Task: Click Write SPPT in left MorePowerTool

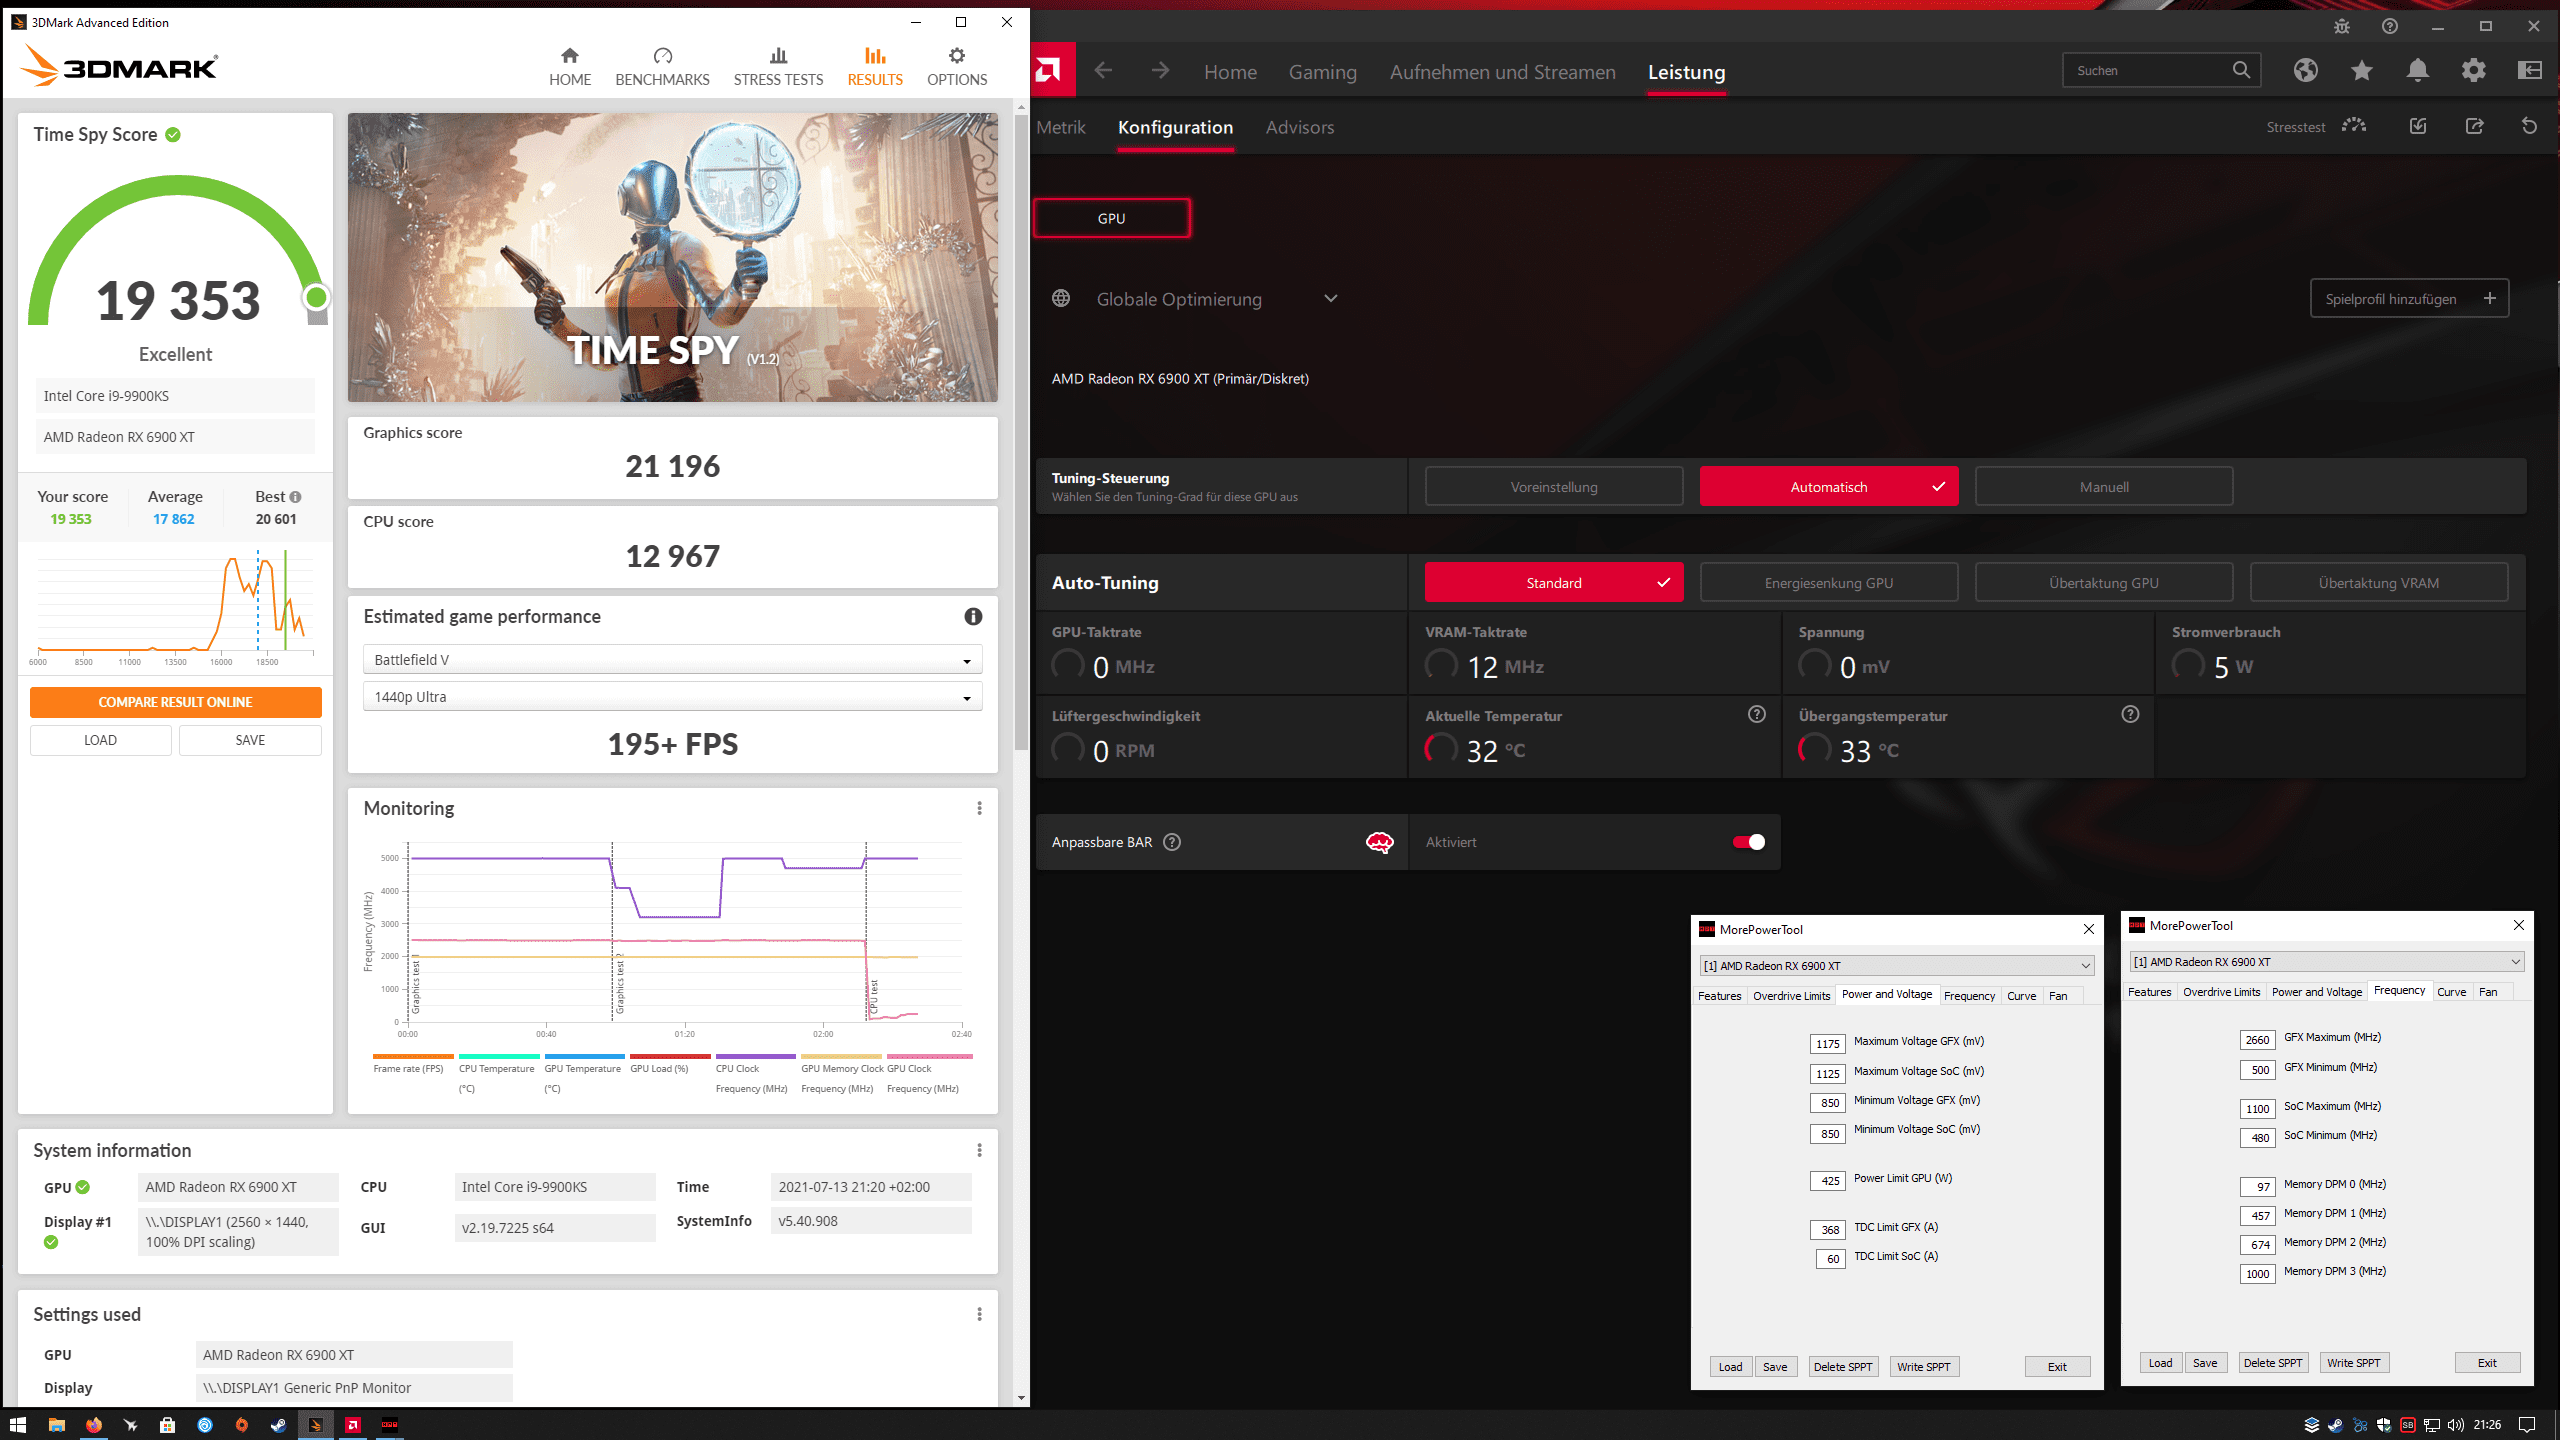Action: pyautogui.click(x=1923, y=1366)
